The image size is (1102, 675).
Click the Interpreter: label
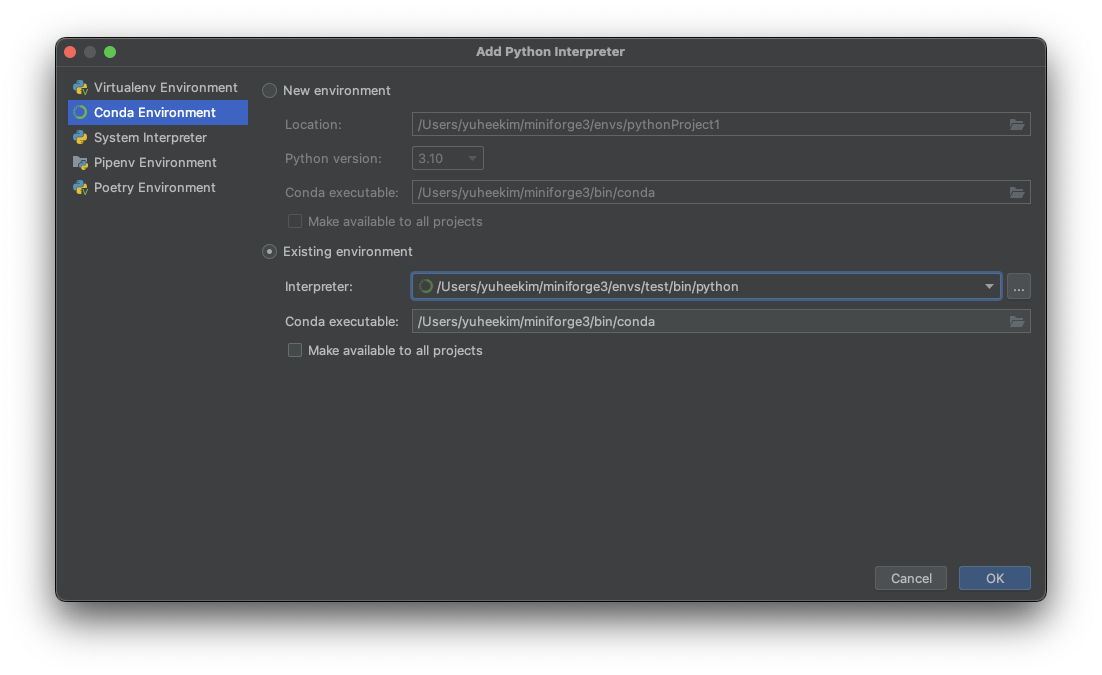318,286
